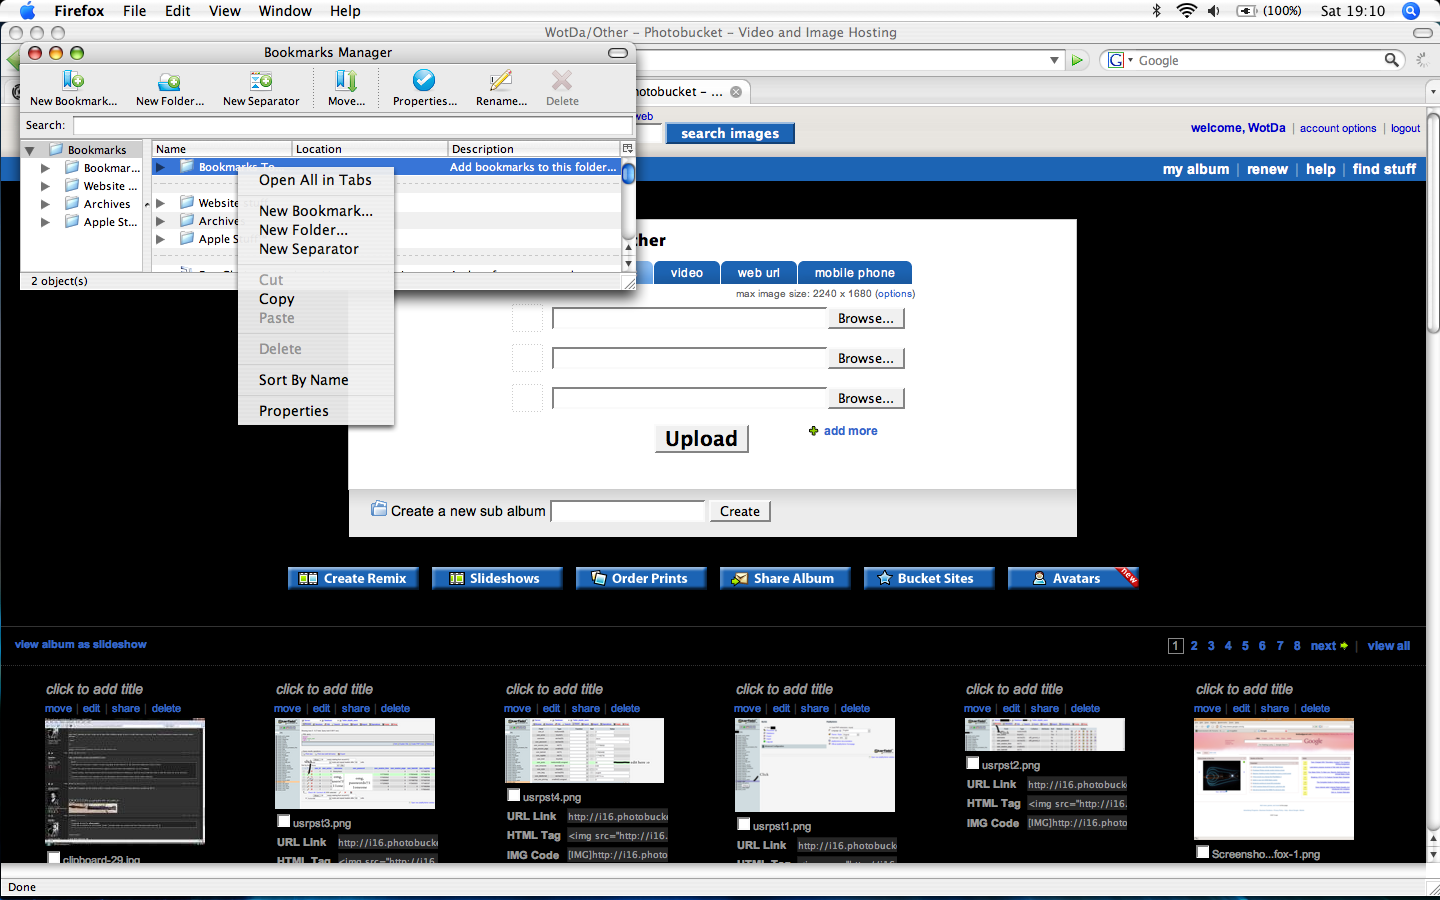Switch to the web url tab
This screenshot has width=1440, height=900.
click(x=759, y=272)
